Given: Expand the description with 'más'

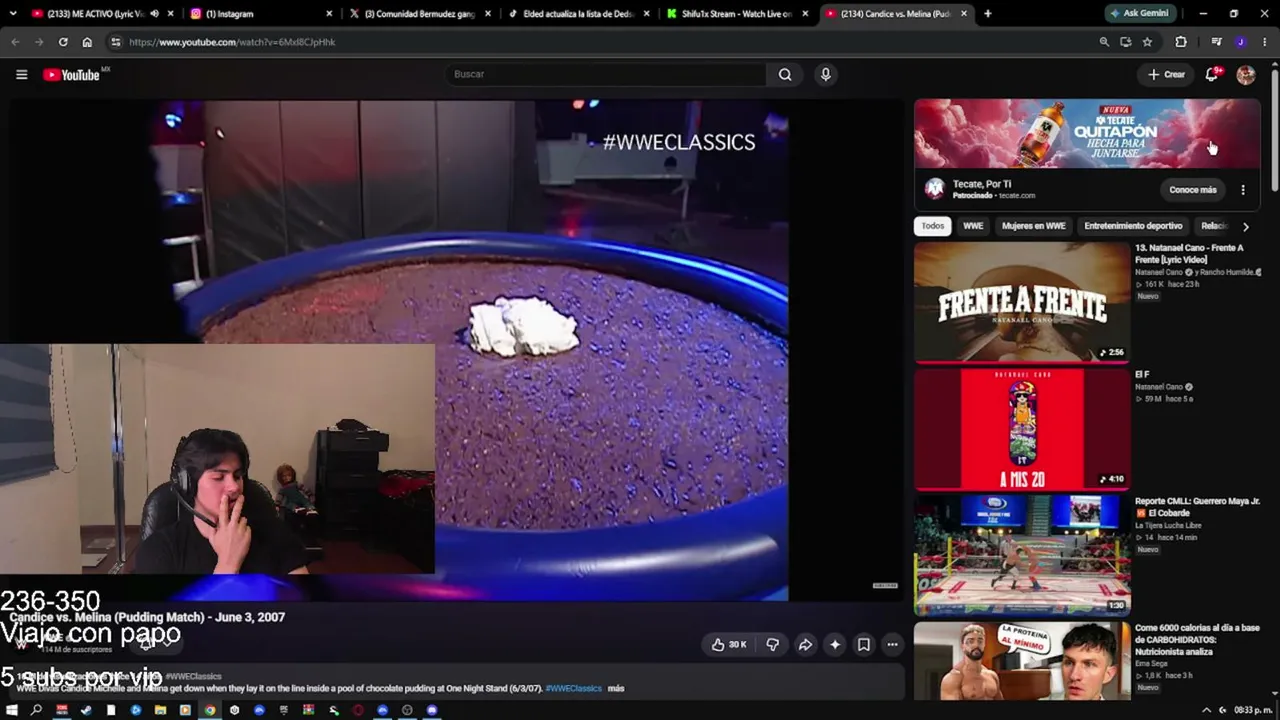Looking at the screenshot, I should pos(616,688).
